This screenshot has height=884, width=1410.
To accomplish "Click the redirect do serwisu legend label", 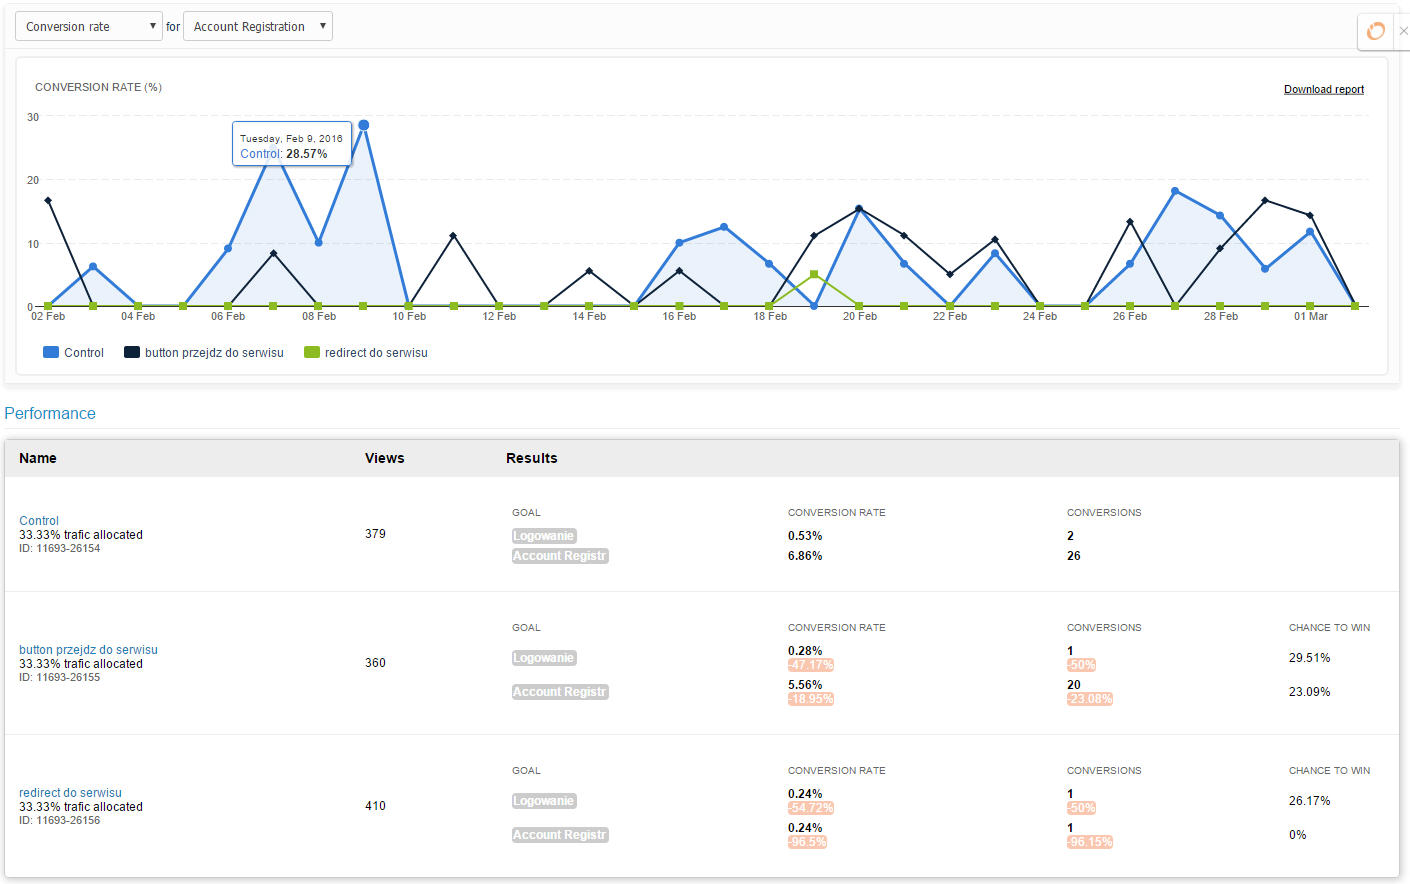I will [376, 353].
